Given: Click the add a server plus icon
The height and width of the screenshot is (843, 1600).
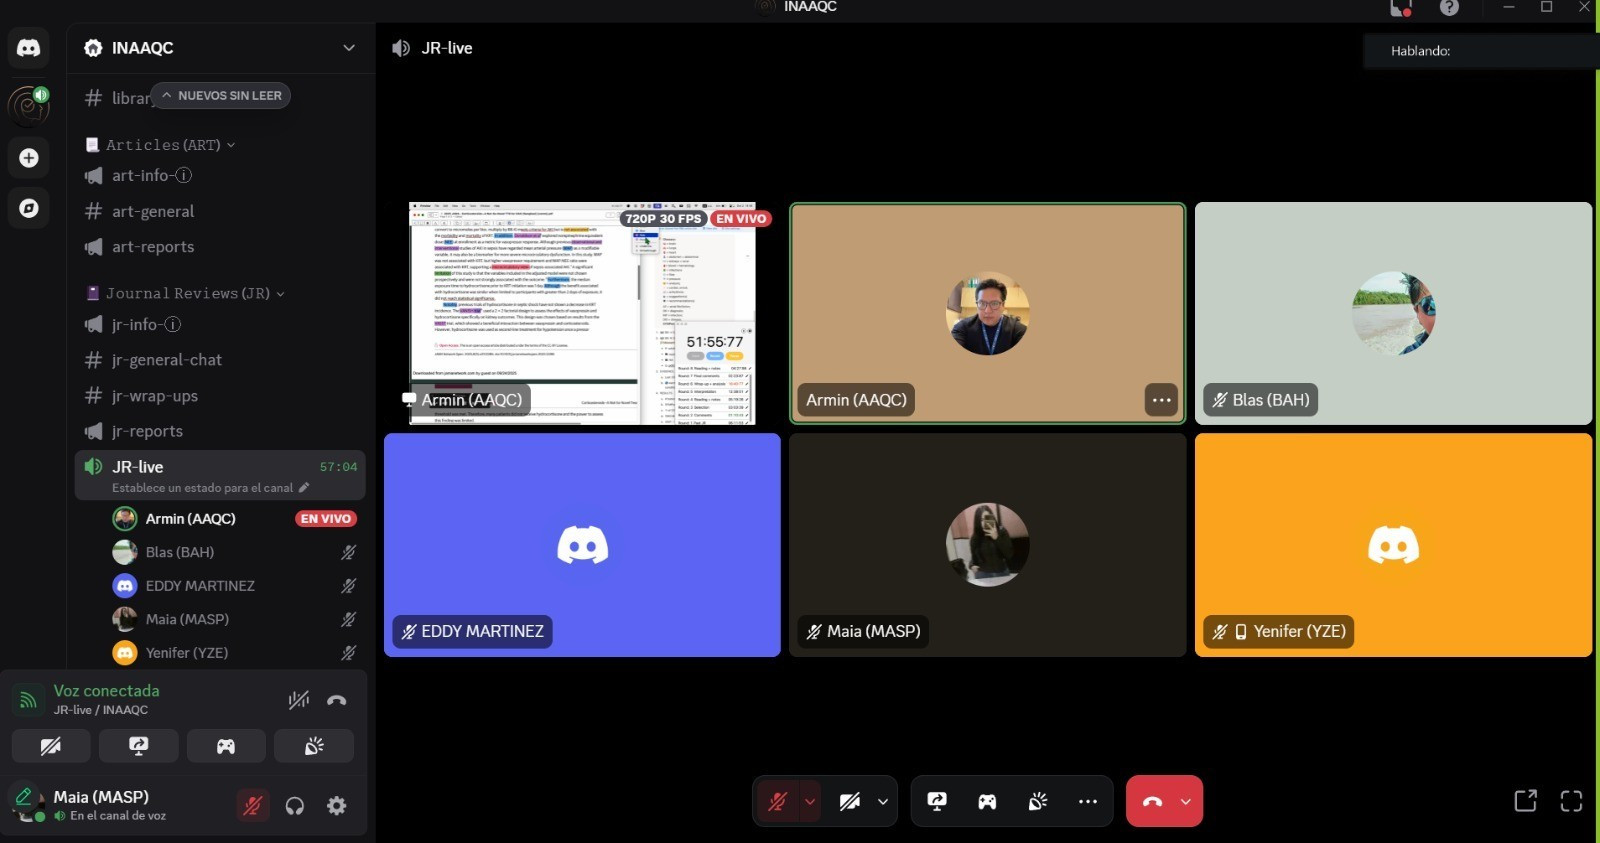Looking at the screenshot, I should click(x=29, y=158).
